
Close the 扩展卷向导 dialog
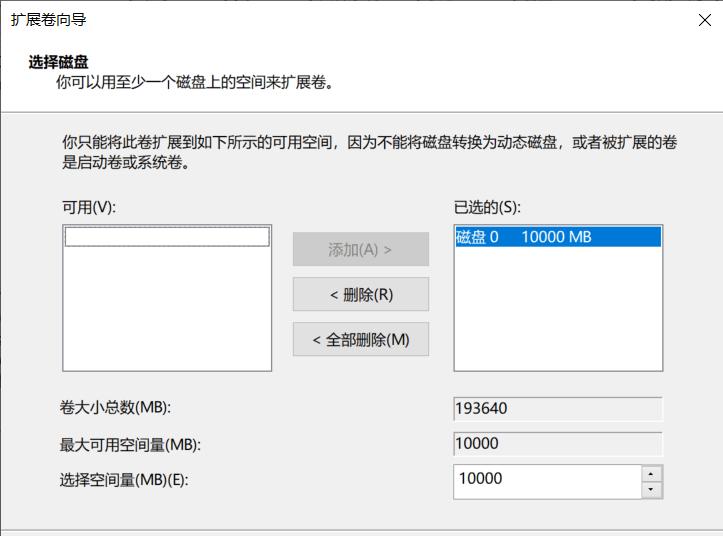pyautogui.click(x=705, y=20)
